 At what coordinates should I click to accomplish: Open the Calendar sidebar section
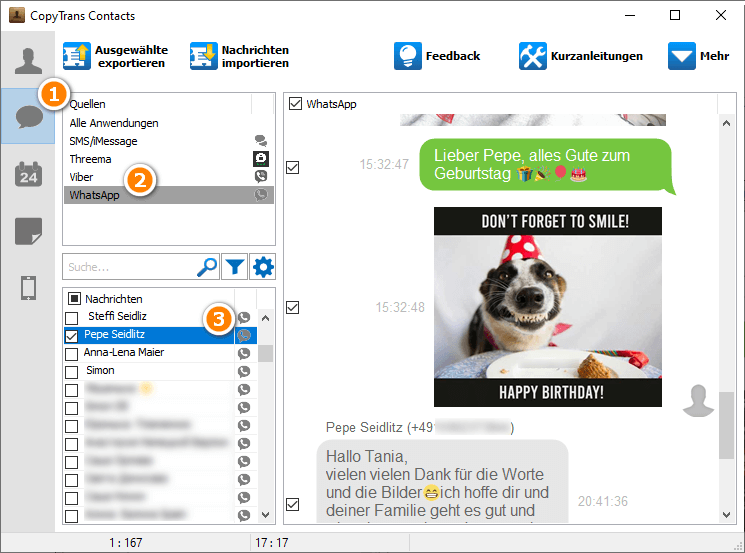click(29, 174)
